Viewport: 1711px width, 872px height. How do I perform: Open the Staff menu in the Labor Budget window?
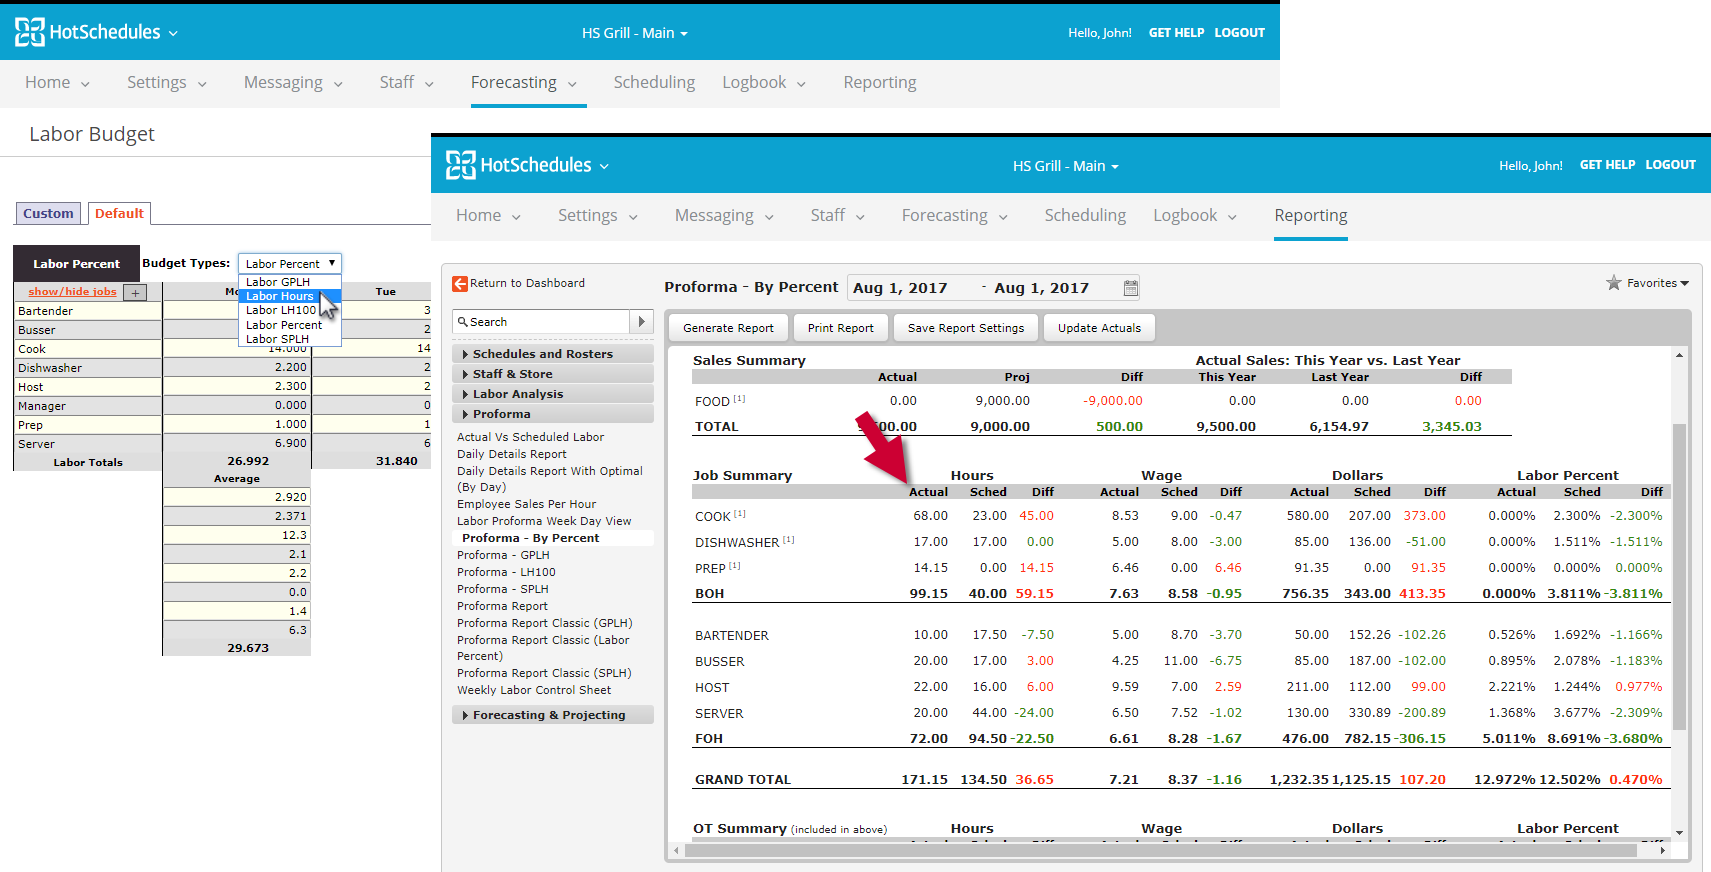(x=406, y=82)
